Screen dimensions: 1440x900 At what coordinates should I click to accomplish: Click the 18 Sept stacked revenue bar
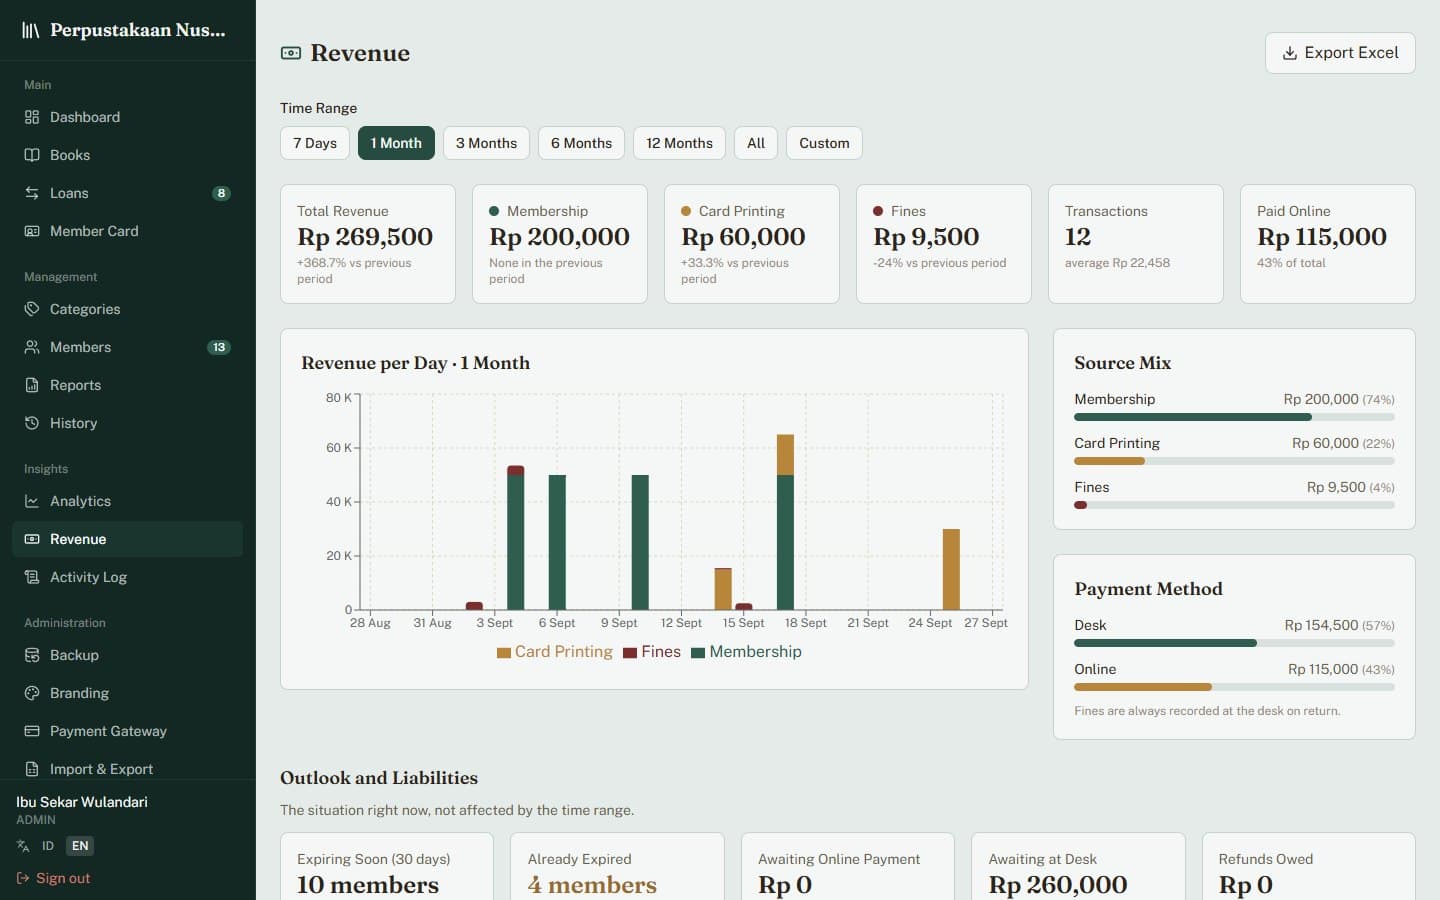(x=785, y=522)
